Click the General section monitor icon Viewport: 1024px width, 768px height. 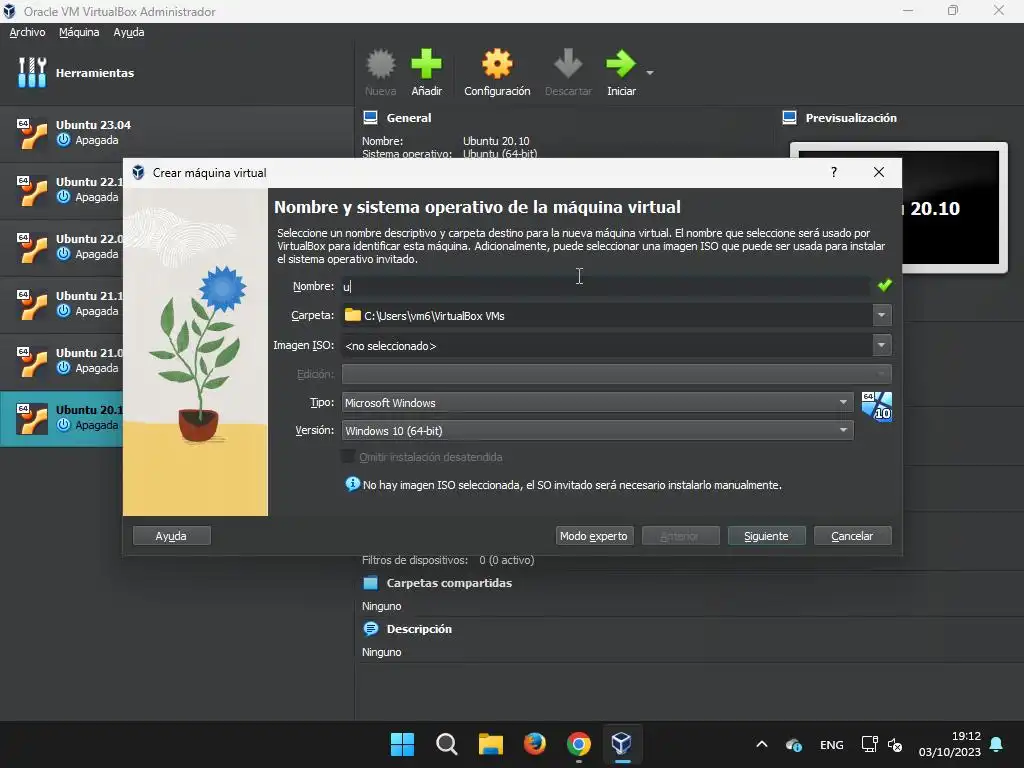[370, 118]
